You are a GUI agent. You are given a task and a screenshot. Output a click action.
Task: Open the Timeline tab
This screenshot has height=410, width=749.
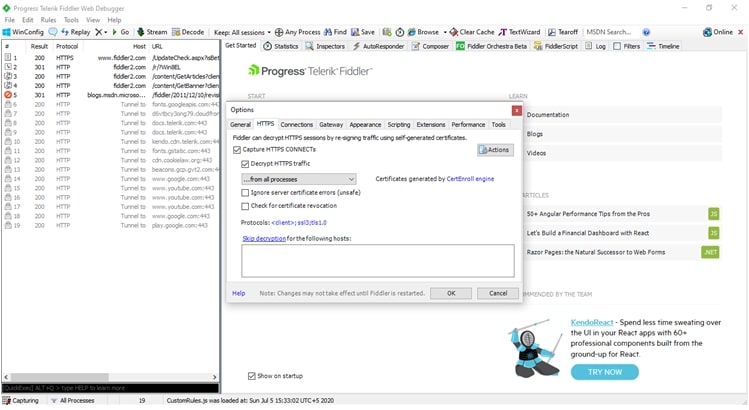[663, 46]
